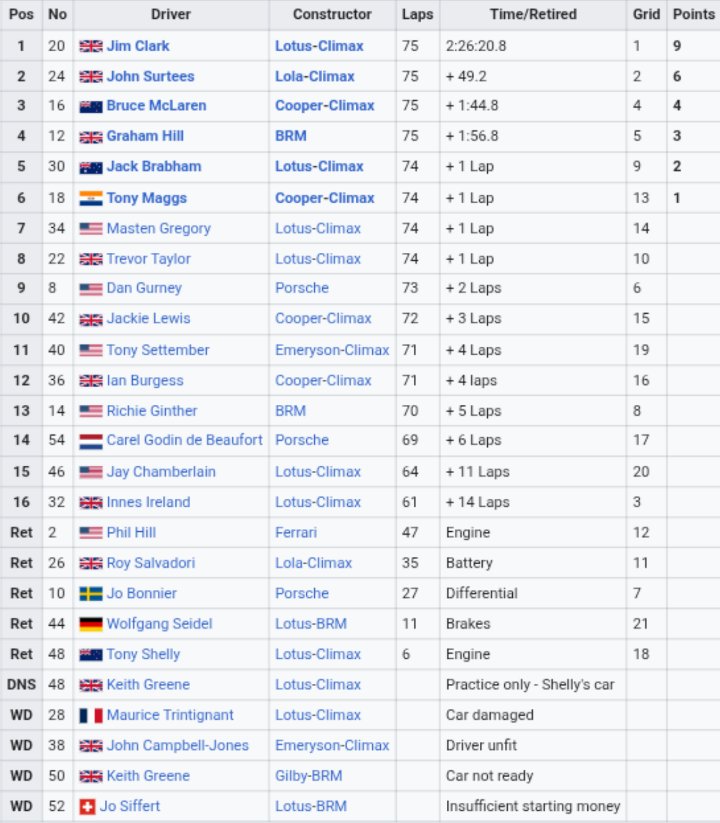
Task: Click the Constructor column header
Action: pyautogui.click(x=332, y=15)
